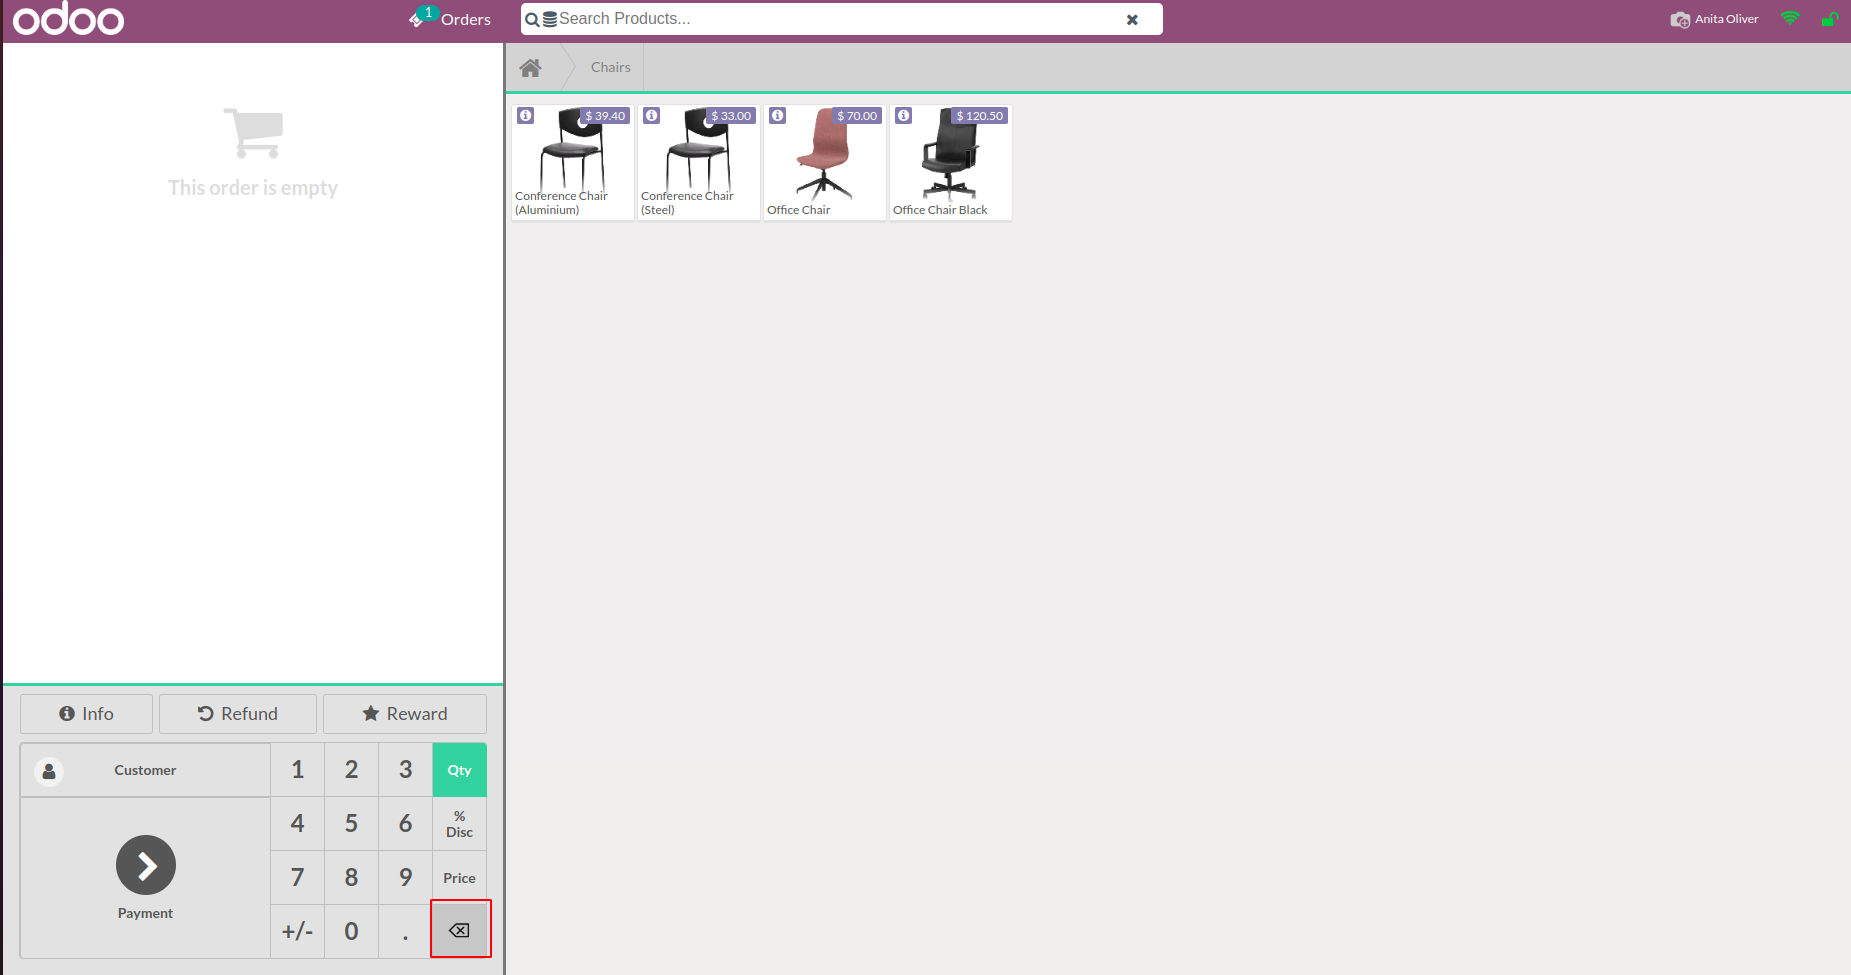
Task: Check the Wi-Fi connection status icon
Action: point(1790,19)
